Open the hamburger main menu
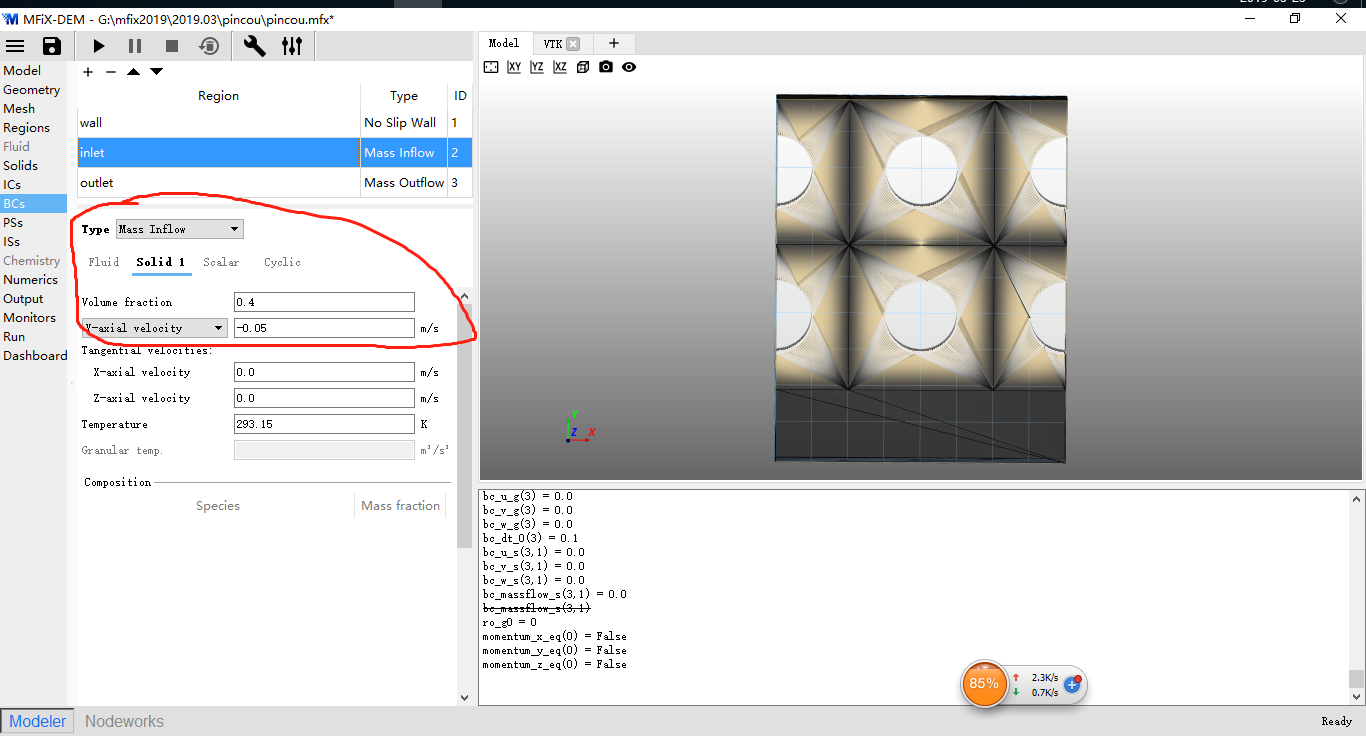The width and height of the screenshot is (1366, 736). coord(16,46)
